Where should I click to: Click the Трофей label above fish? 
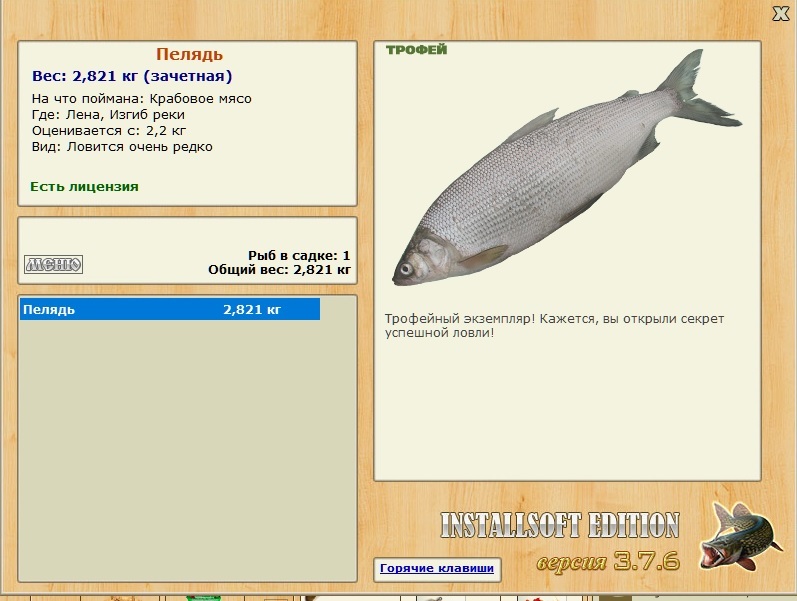click(x=416, y=50)
